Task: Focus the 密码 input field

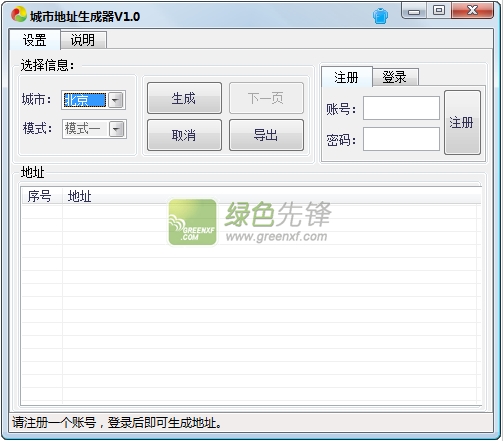Action: click(x=401, y=139)
